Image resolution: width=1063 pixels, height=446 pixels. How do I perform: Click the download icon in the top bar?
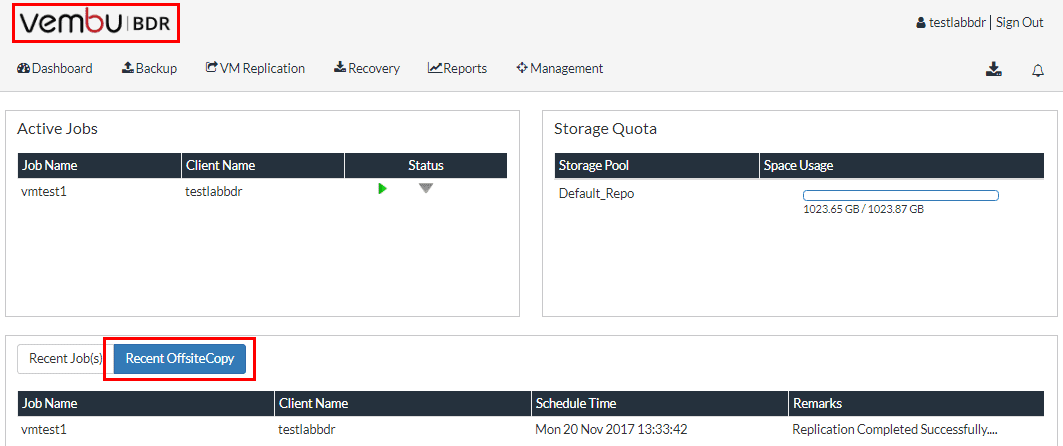pyautogui.click(x=993, y=69)
